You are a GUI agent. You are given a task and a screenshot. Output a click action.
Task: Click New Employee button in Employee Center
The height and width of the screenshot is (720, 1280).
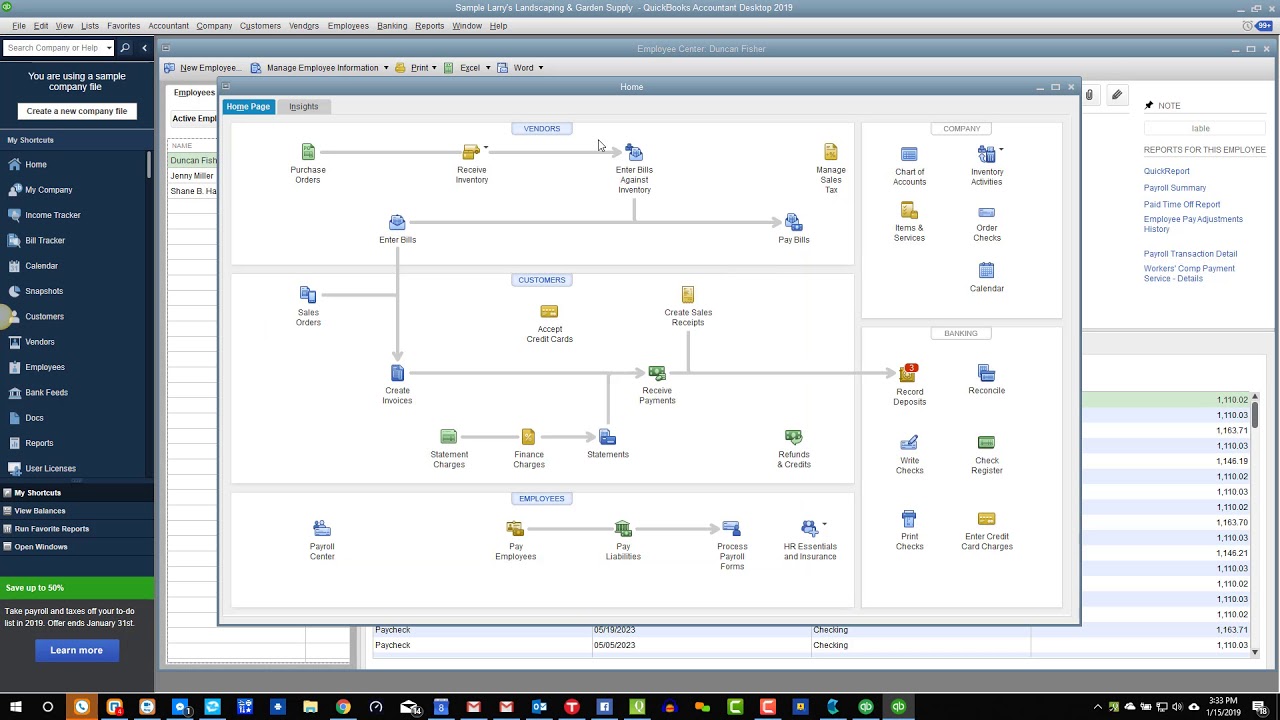(203, 68)
